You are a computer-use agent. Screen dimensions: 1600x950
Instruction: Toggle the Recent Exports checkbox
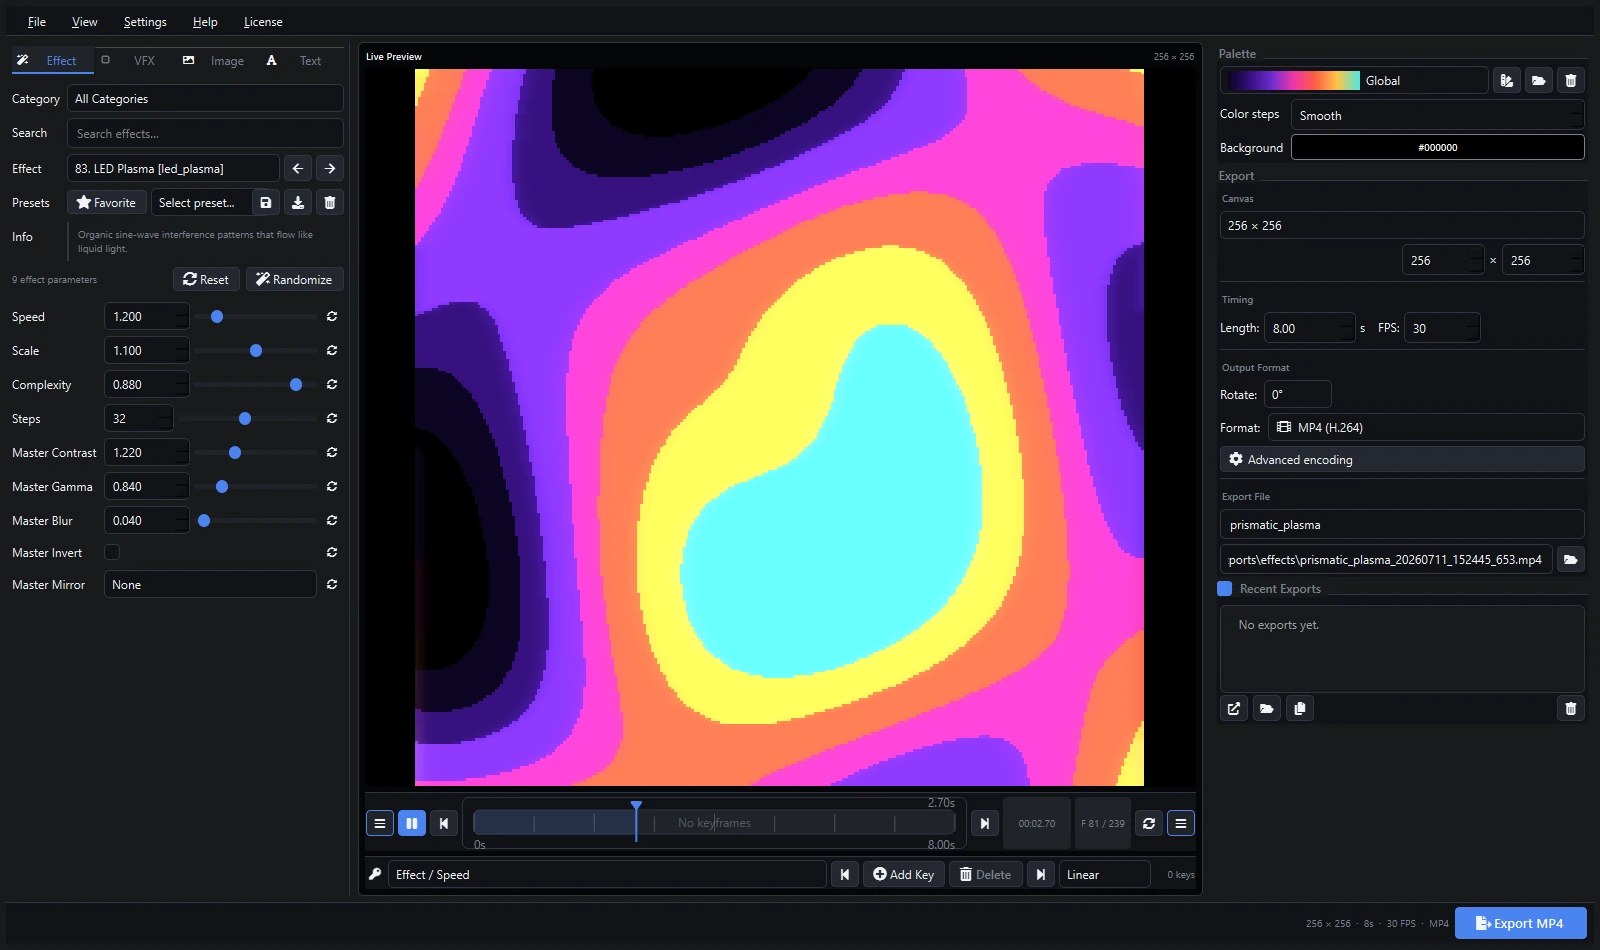point(1225,588)
